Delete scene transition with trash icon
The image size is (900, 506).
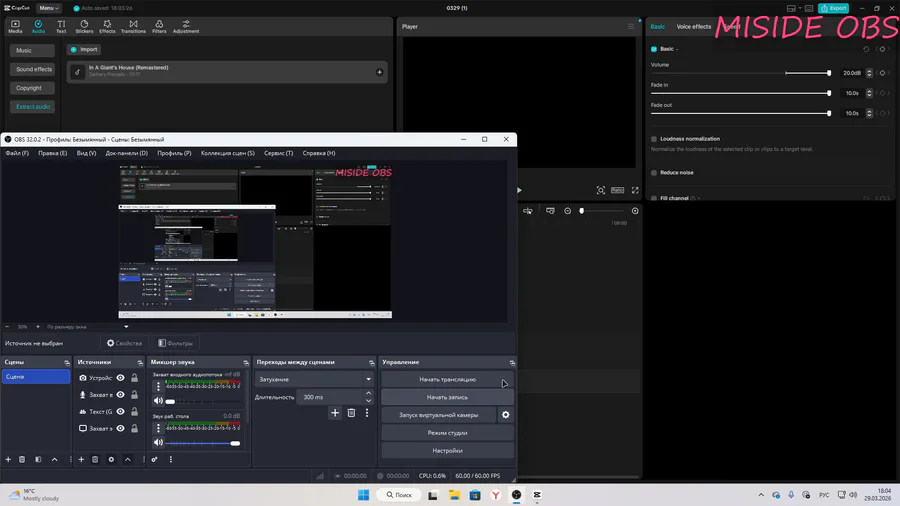click(351, 413)
